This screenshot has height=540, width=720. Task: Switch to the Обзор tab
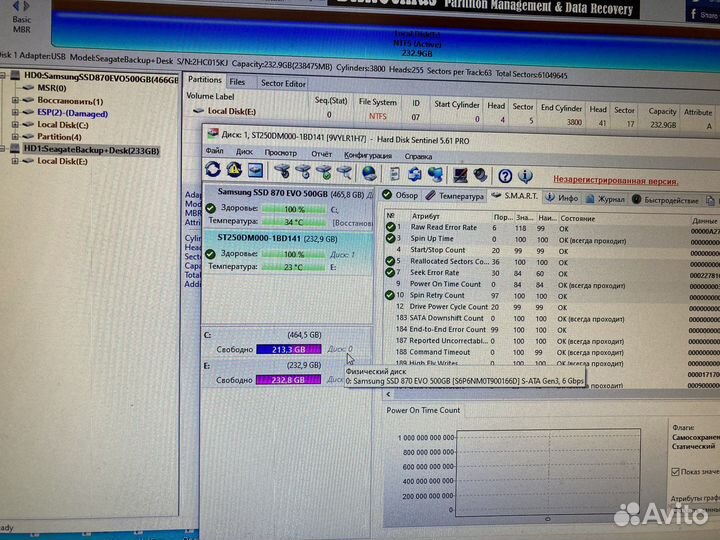tap(400, 195)
